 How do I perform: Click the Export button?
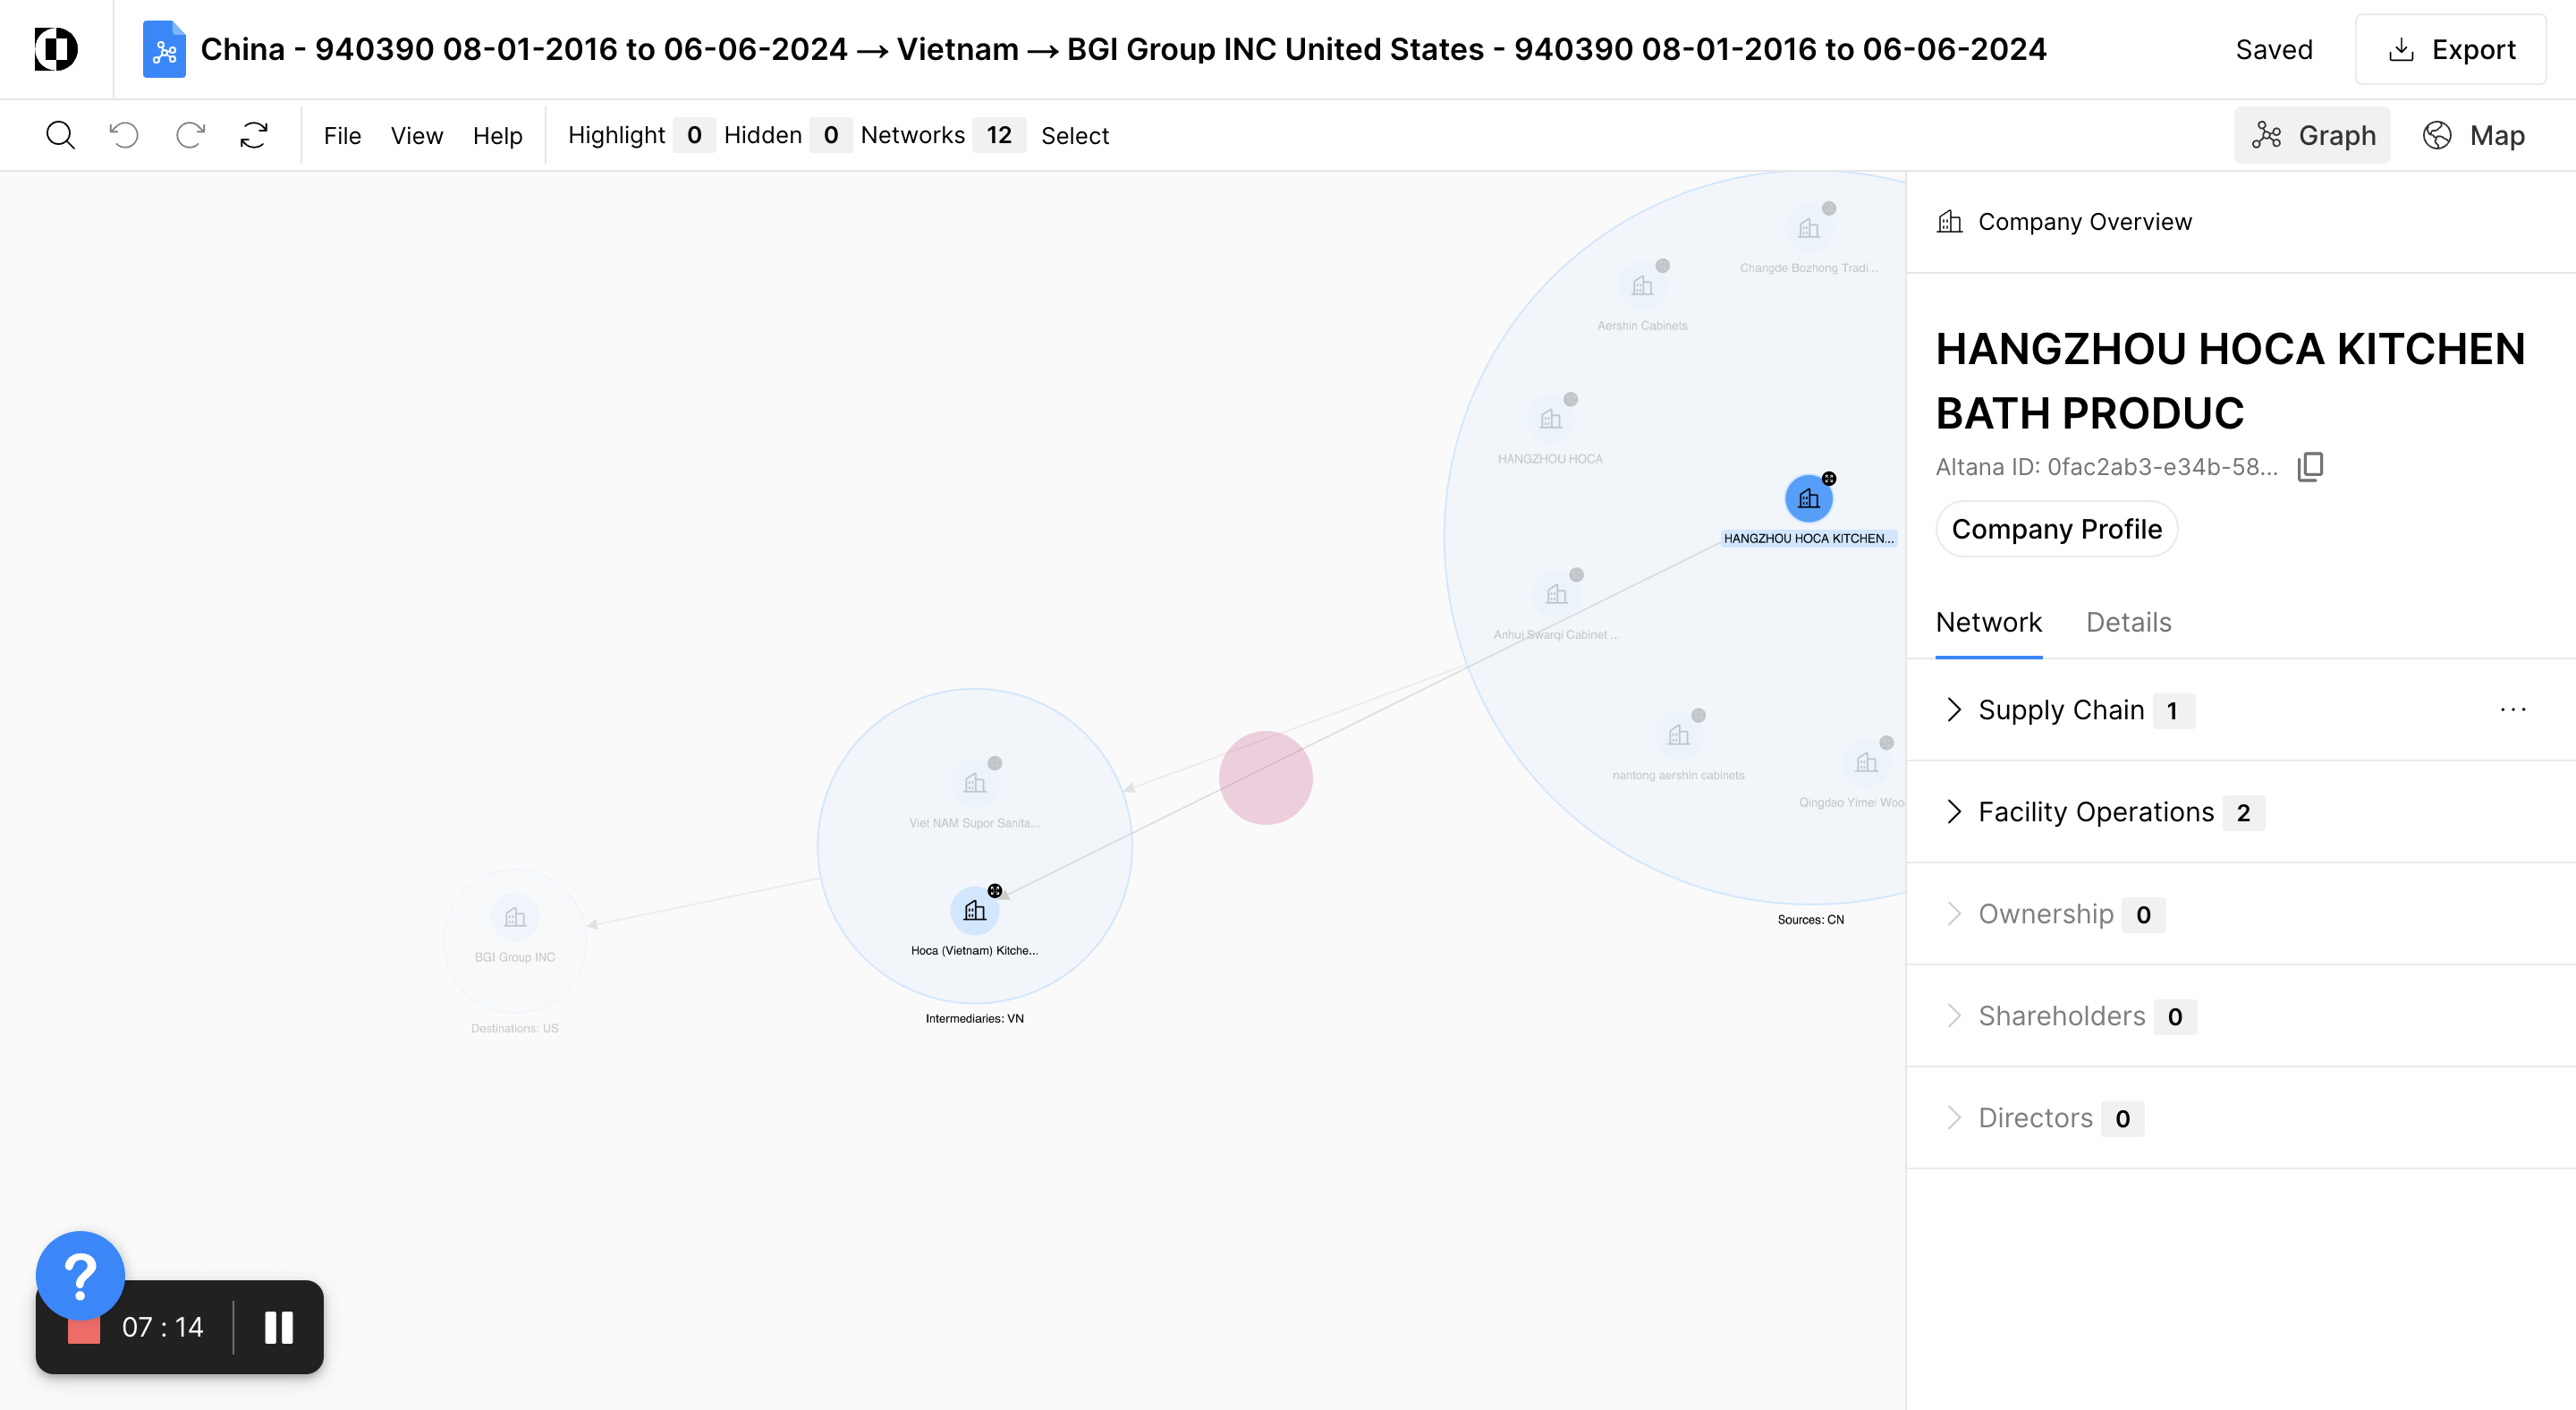click(2451, 49)
